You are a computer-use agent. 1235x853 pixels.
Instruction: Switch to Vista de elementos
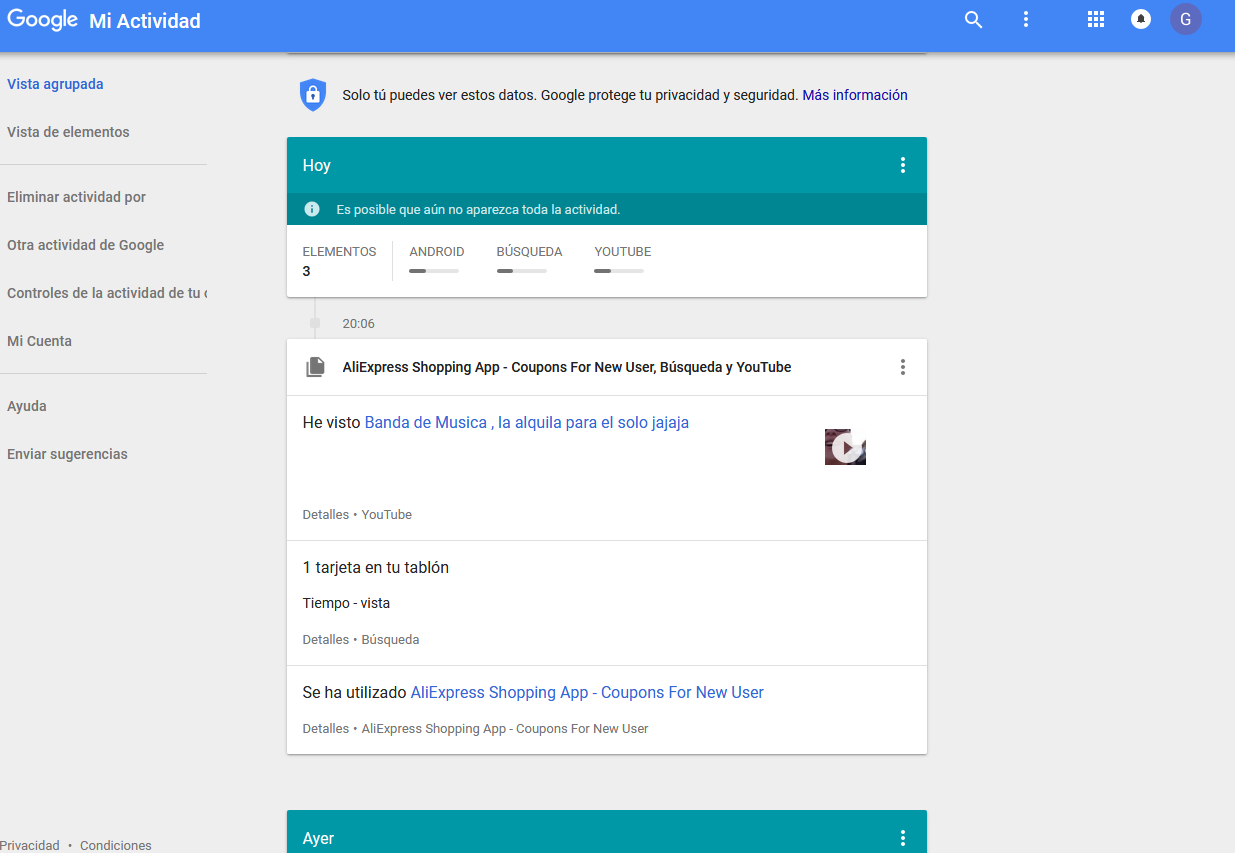click(x=68, y=132)
